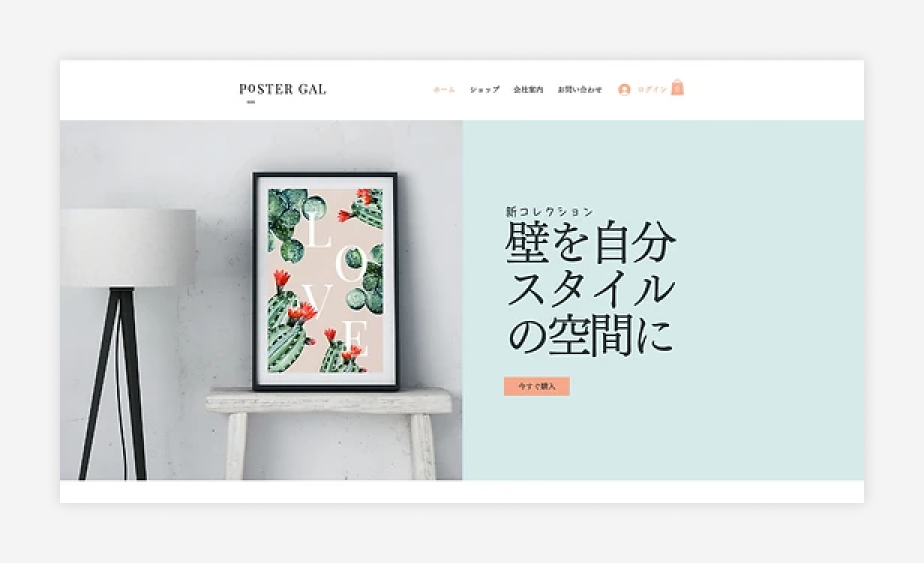Click the ログイン login link
Image resolution: width=924 pixels, height=563 pixels.
(652, 90)
